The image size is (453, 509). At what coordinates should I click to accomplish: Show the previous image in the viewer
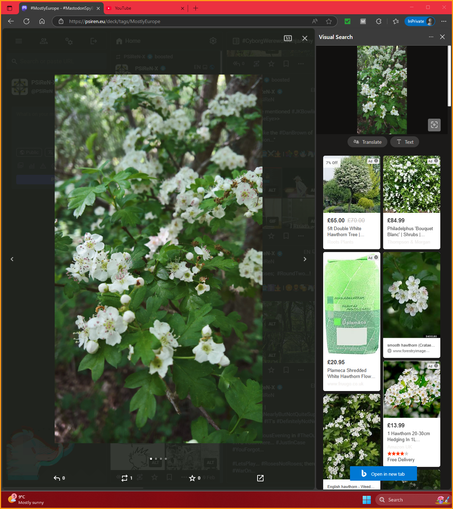pyautogui.click(x=12, y=259)
